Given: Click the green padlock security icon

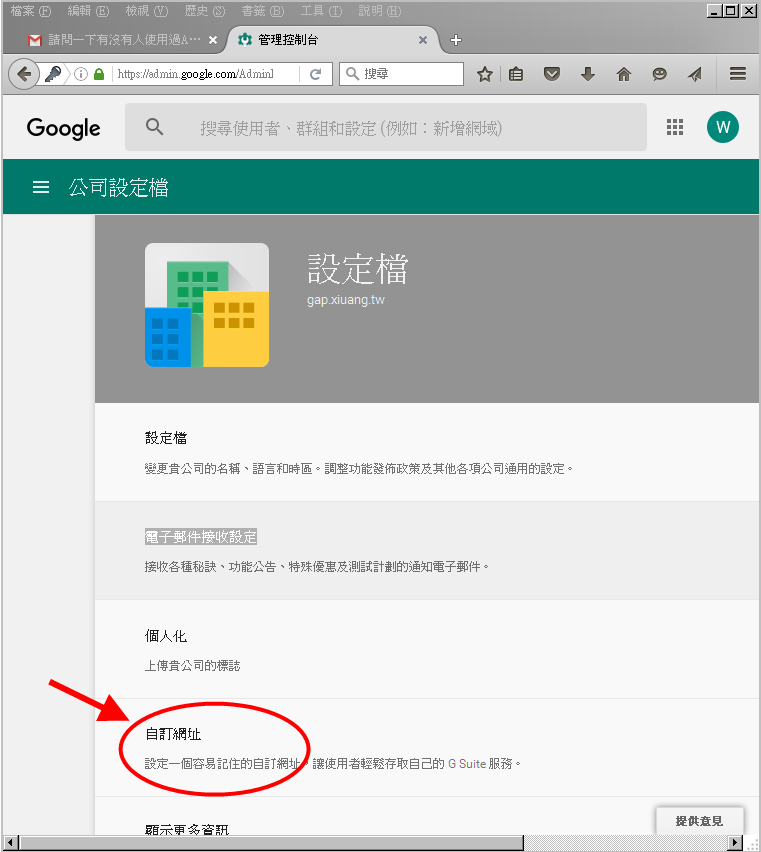Looking at the screenshot, I should [x=99, y=74].
